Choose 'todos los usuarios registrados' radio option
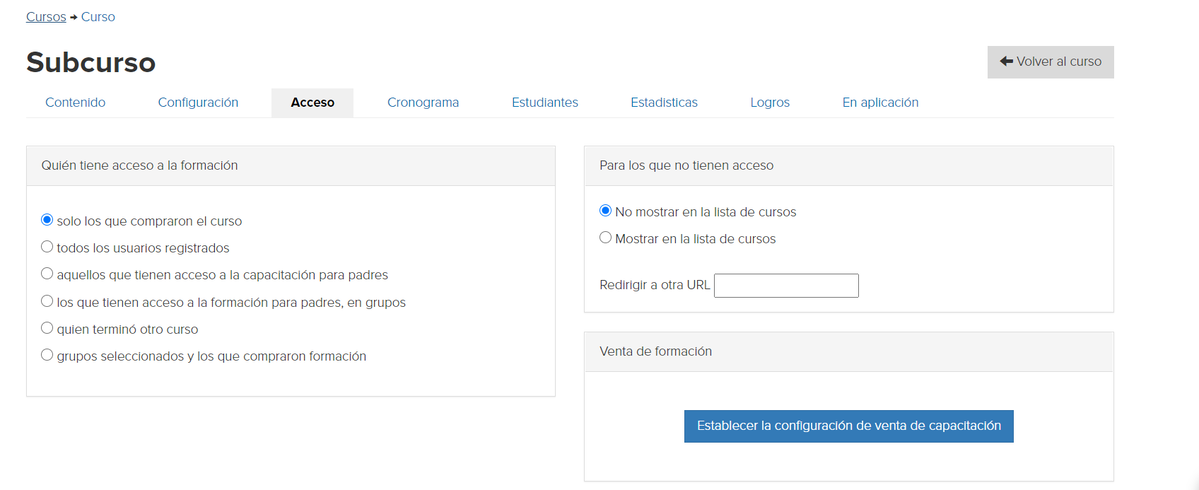Screen dimensions: 1199x490 47,247
